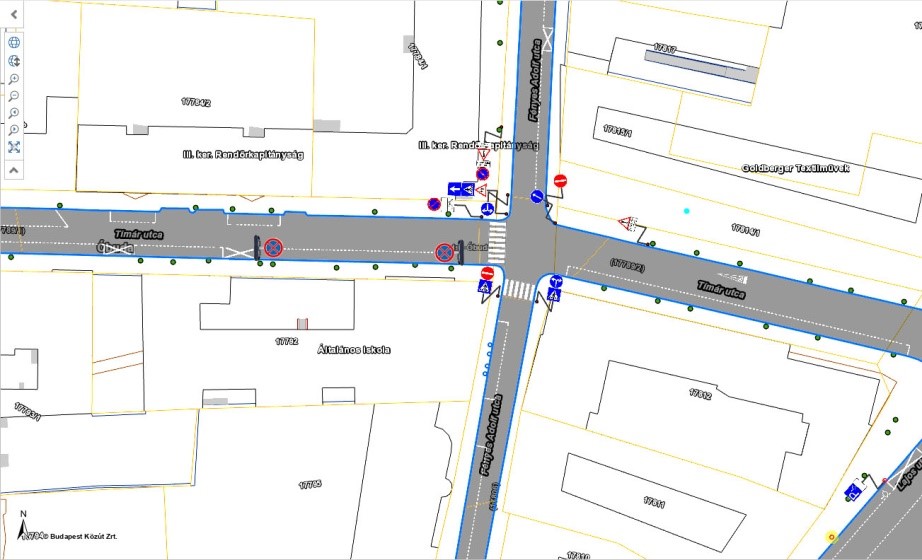Click the yellow circle marker at bottom right

831,537
